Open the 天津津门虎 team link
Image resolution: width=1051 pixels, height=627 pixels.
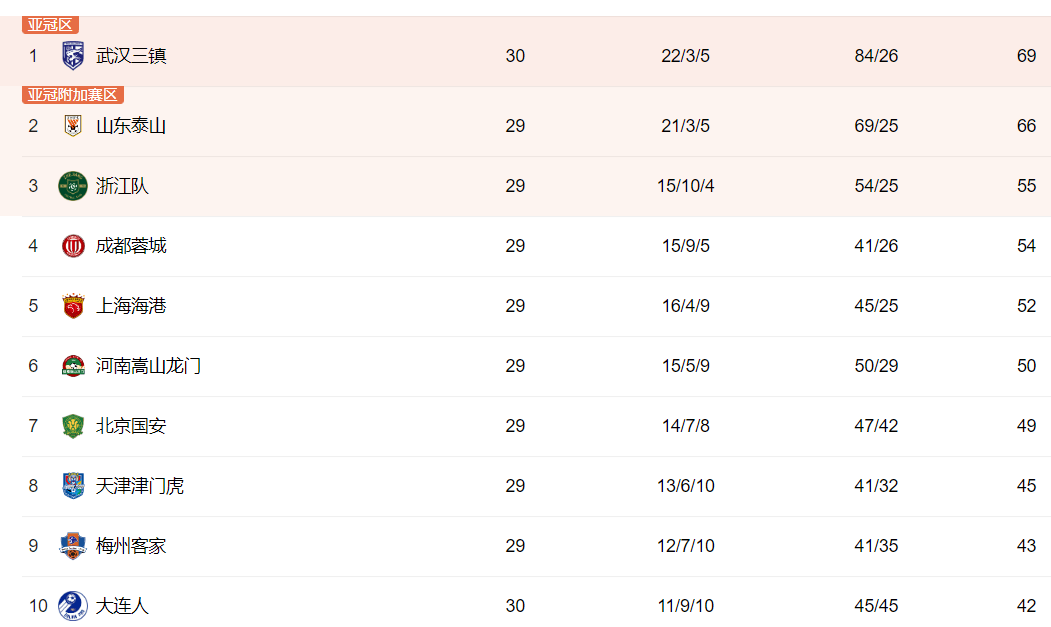click(139, 486)
